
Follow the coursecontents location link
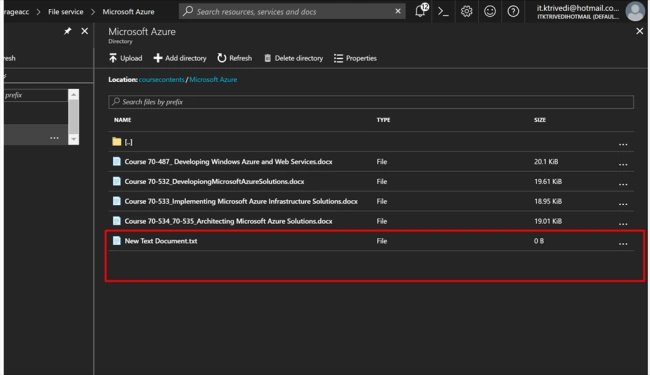tap(162, 80)
